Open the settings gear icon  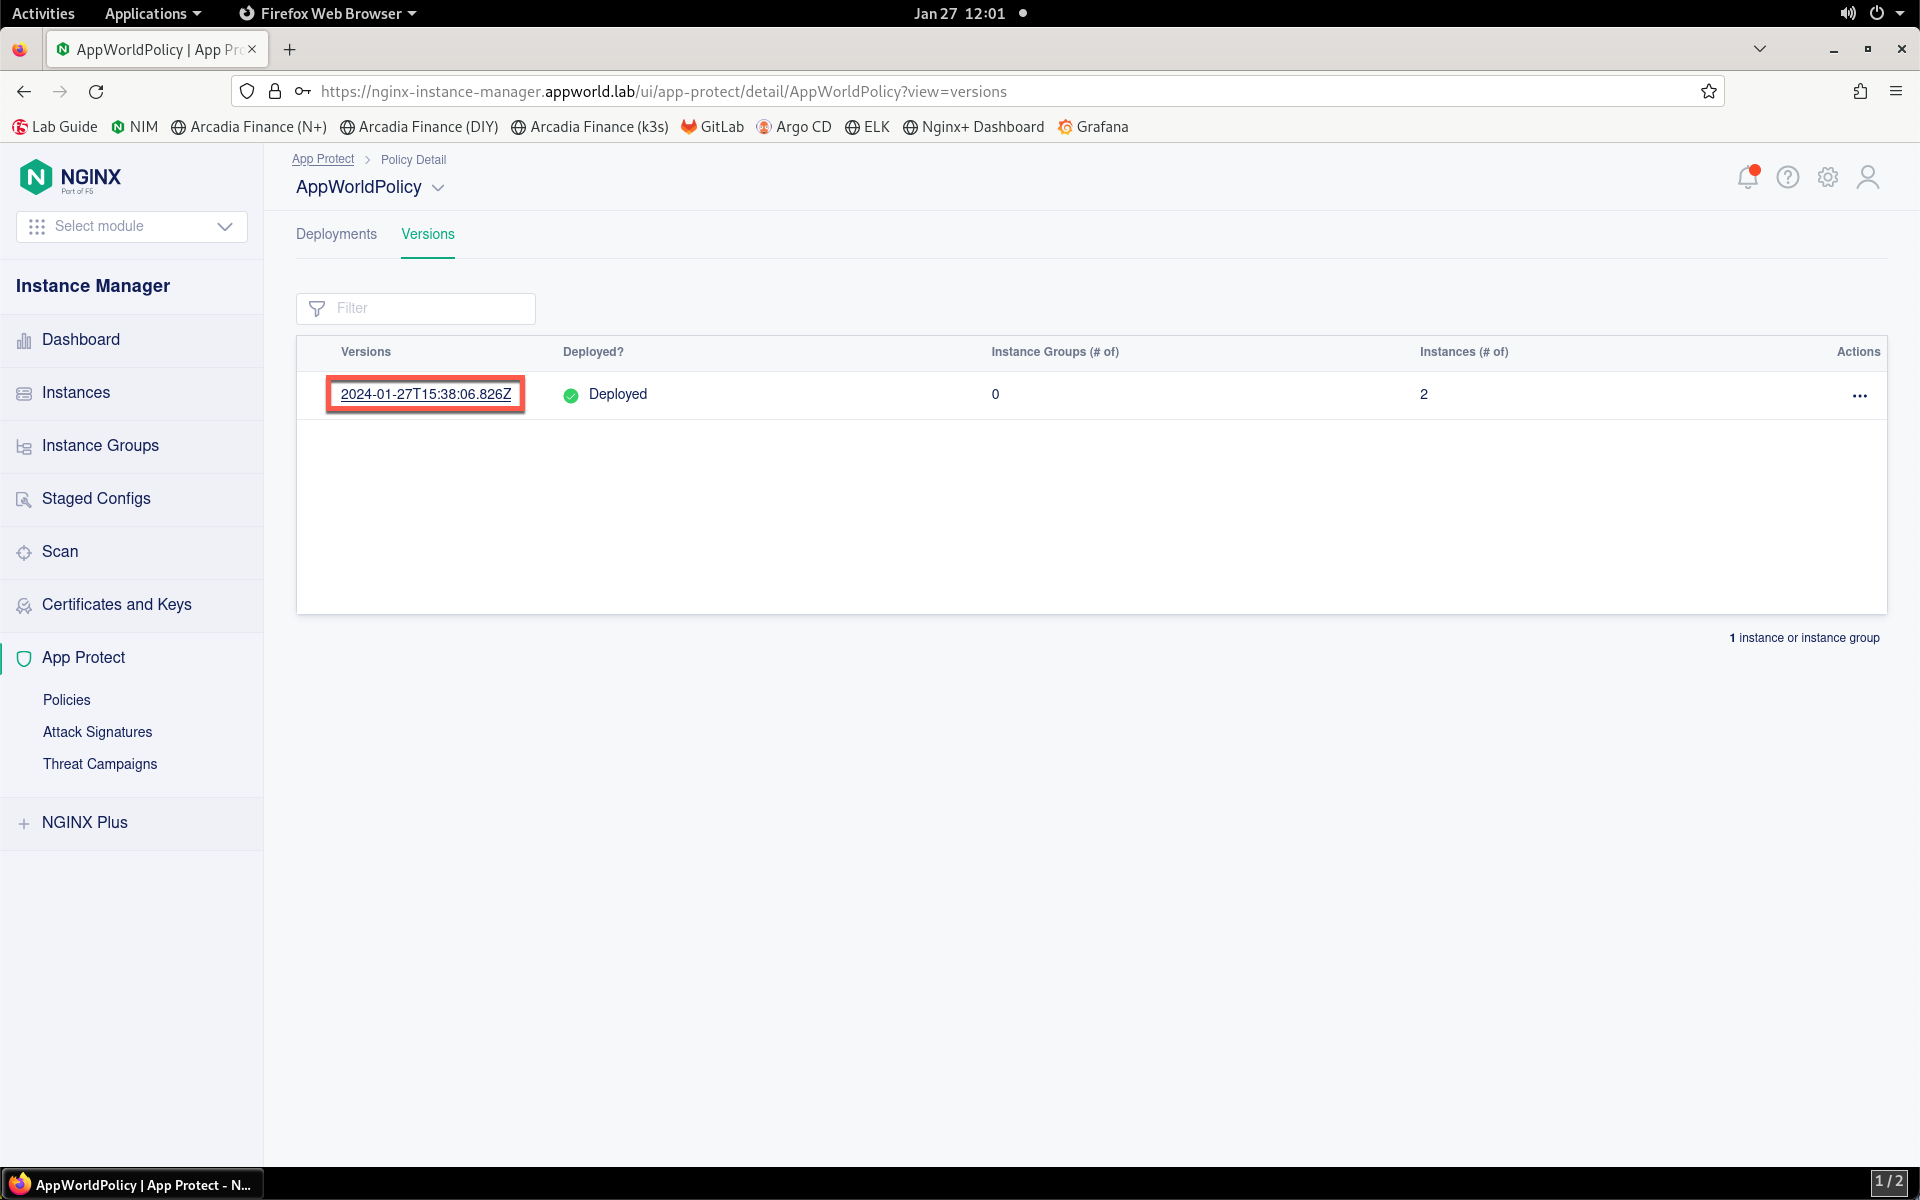pos(1828,177)
